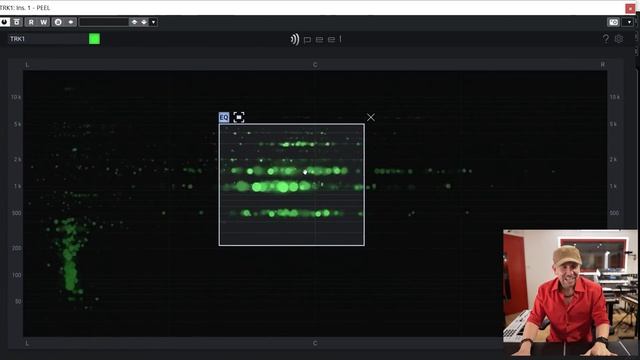640x360 pixels.
Task: Click the focus selection frame icon
Action: coord(239,118)
